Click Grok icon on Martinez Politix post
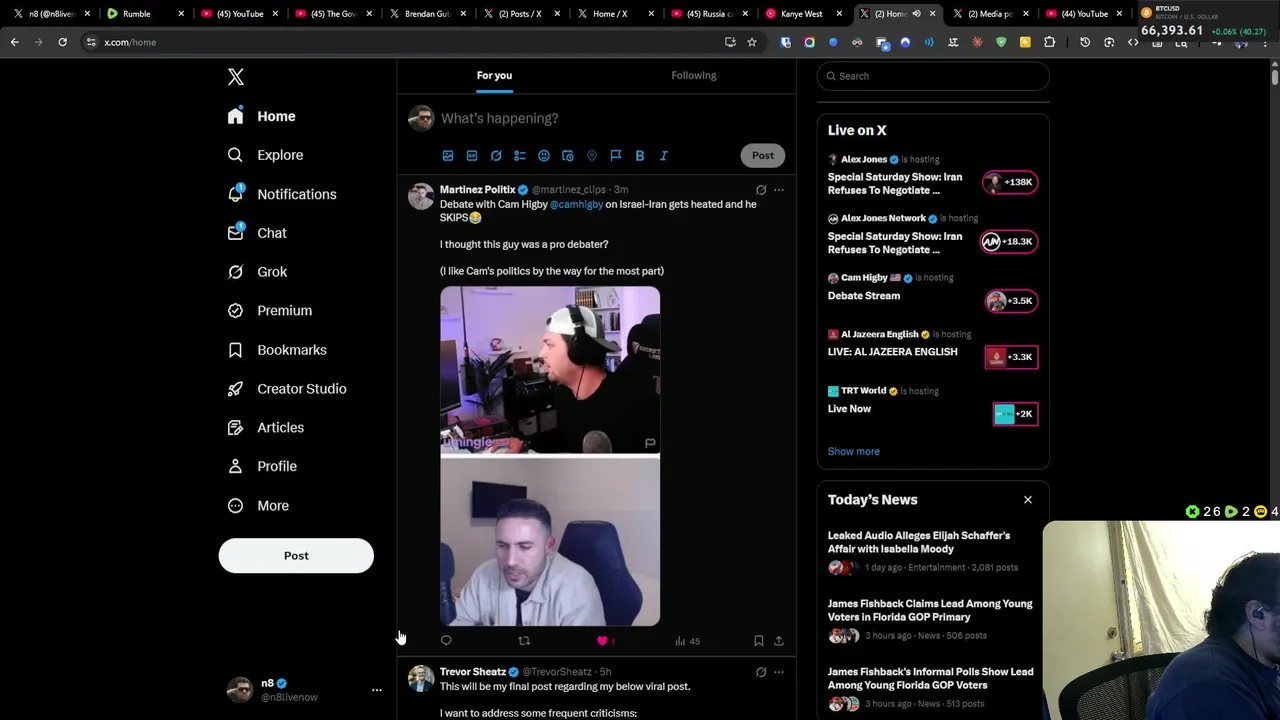Screen dimensions: 1280x720 tap(761, 190)
